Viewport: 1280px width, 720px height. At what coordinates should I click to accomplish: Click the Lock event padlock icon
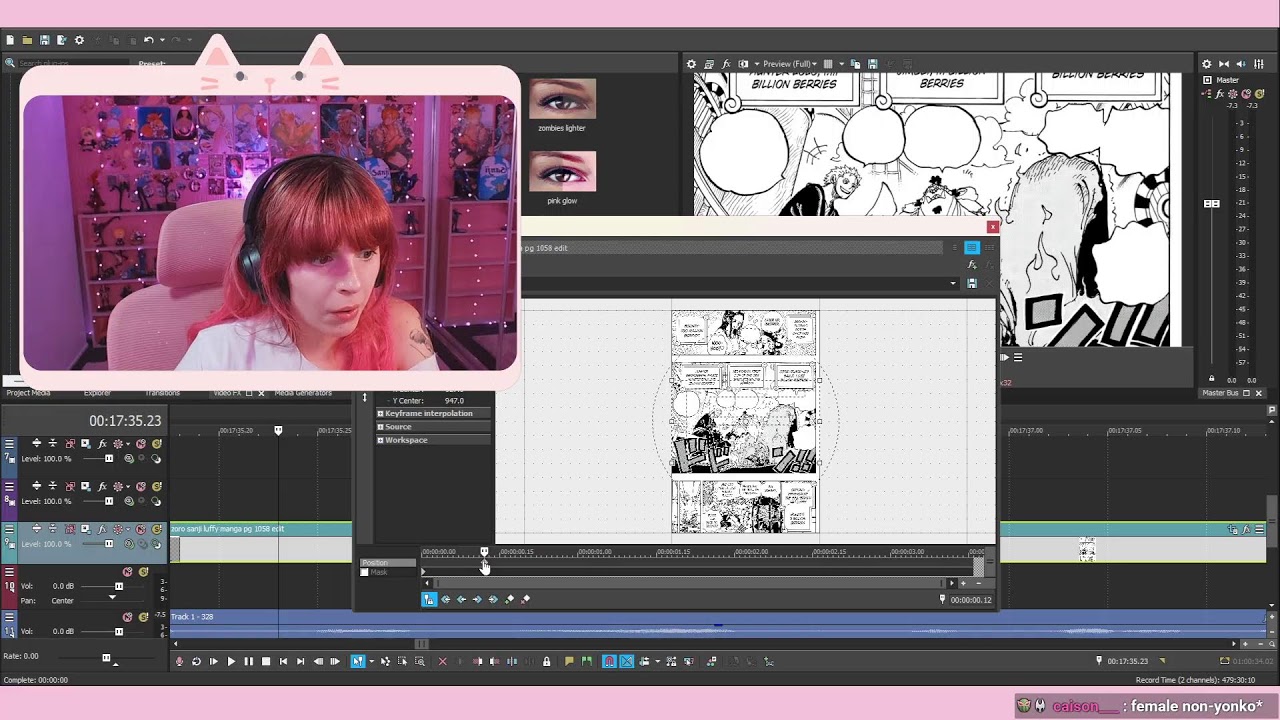point(546,661)
